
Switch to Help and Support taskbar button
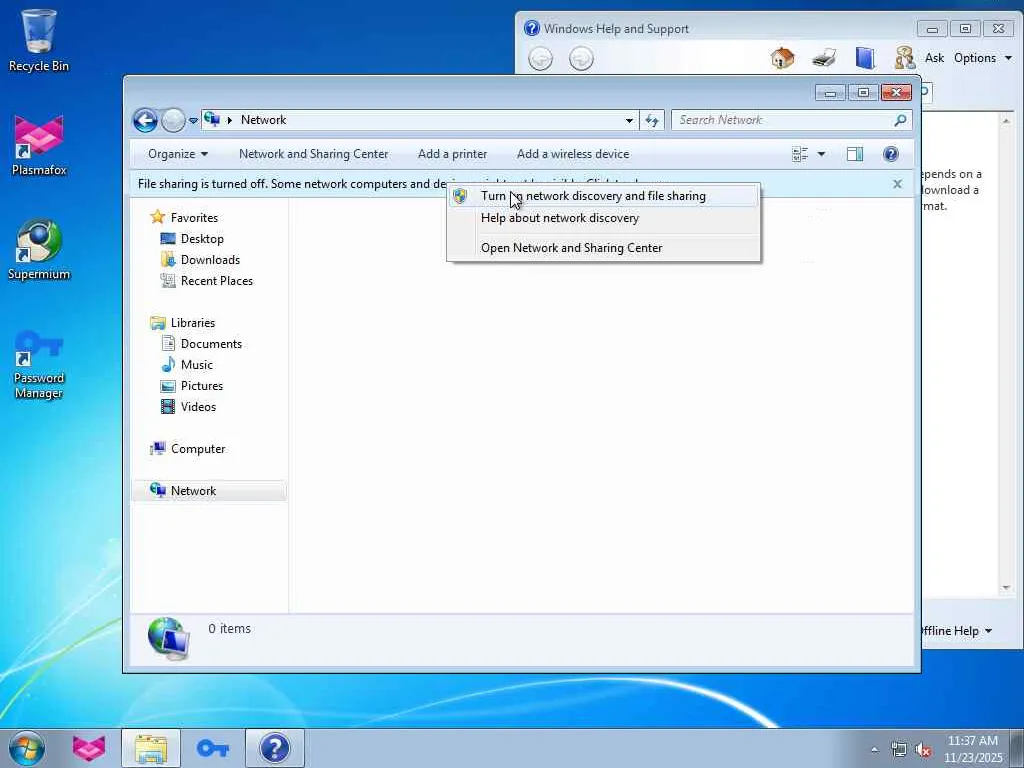pyautogui.click(x=275, y=748)
